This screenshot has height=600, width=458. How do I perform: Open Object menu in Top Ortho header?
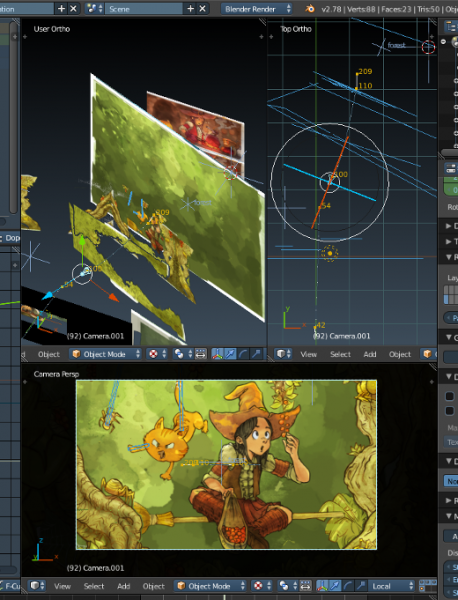pos(400,354)
